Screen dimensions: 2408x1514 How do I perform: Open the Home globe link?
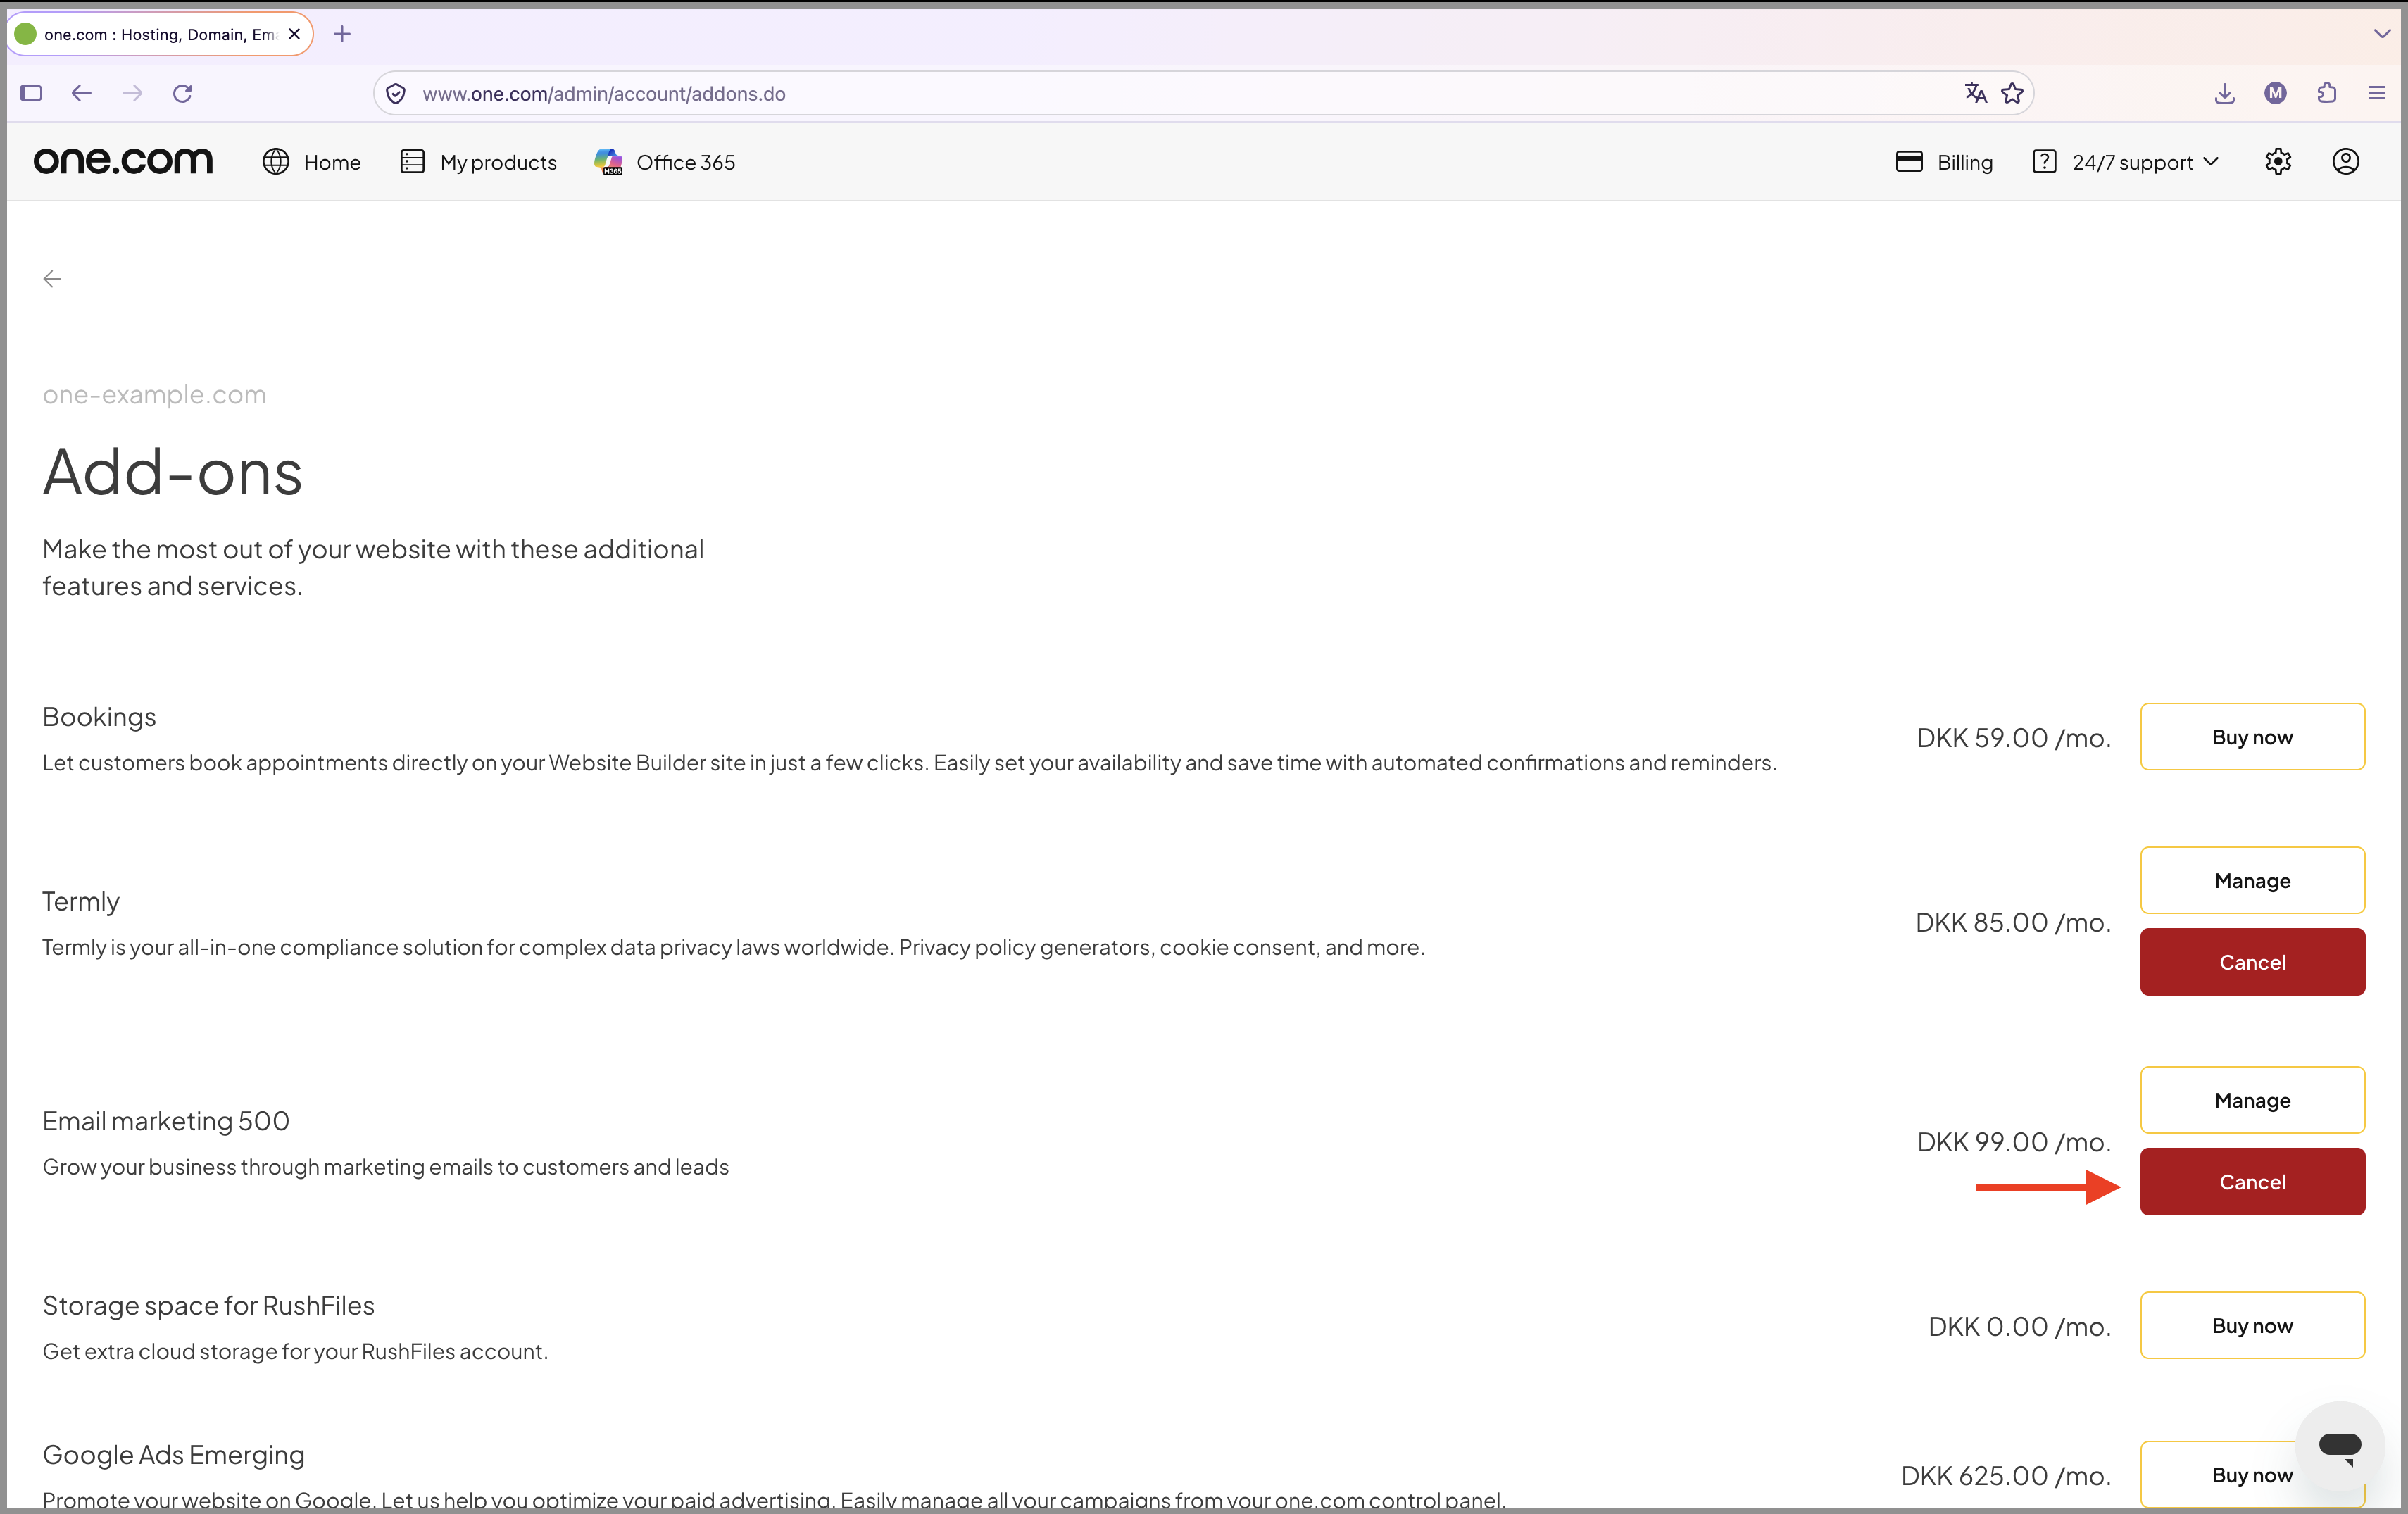coord(311,162)
